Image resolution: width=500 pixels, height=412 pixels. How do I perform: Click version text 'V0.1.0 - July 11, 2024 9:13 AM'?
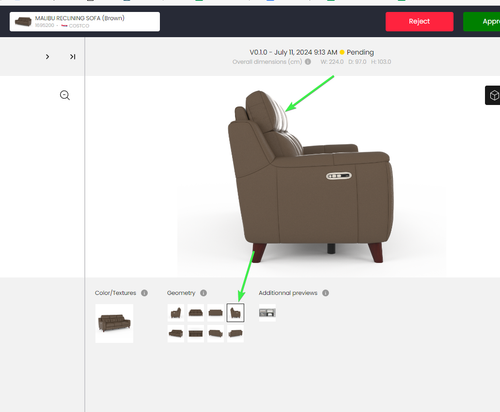[x=293, y=52]
